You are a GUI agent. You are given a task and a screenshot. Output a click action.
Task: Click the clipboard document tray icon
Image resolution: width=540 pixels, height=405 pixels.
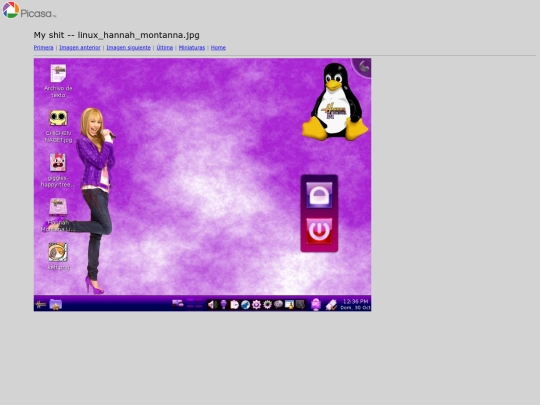click(x=234, y=304)
